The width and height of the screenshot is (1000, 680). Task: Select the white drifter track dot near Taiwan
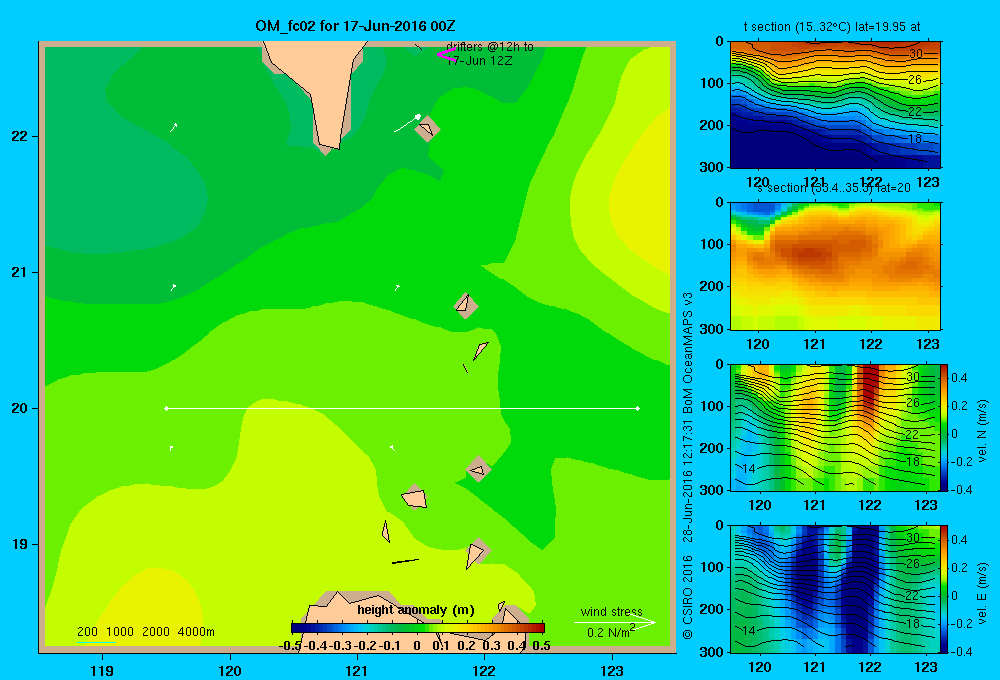418,117
